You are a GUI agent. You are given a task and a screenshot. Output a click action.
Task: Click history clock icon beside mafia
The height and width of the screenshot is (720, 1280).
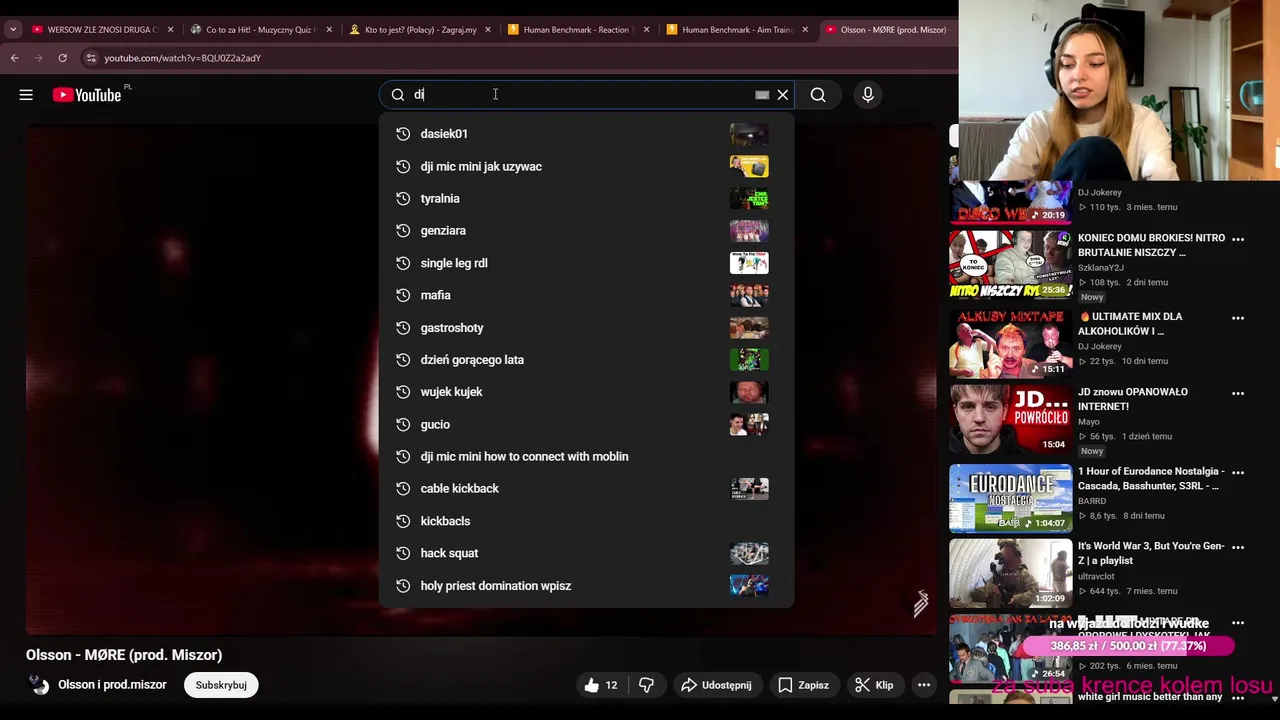(x=403, y=295)
